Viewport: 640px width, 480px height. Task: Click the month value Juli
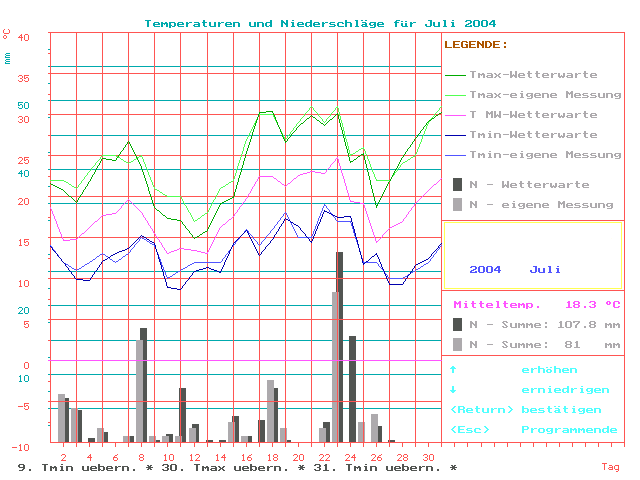point(545,270)
